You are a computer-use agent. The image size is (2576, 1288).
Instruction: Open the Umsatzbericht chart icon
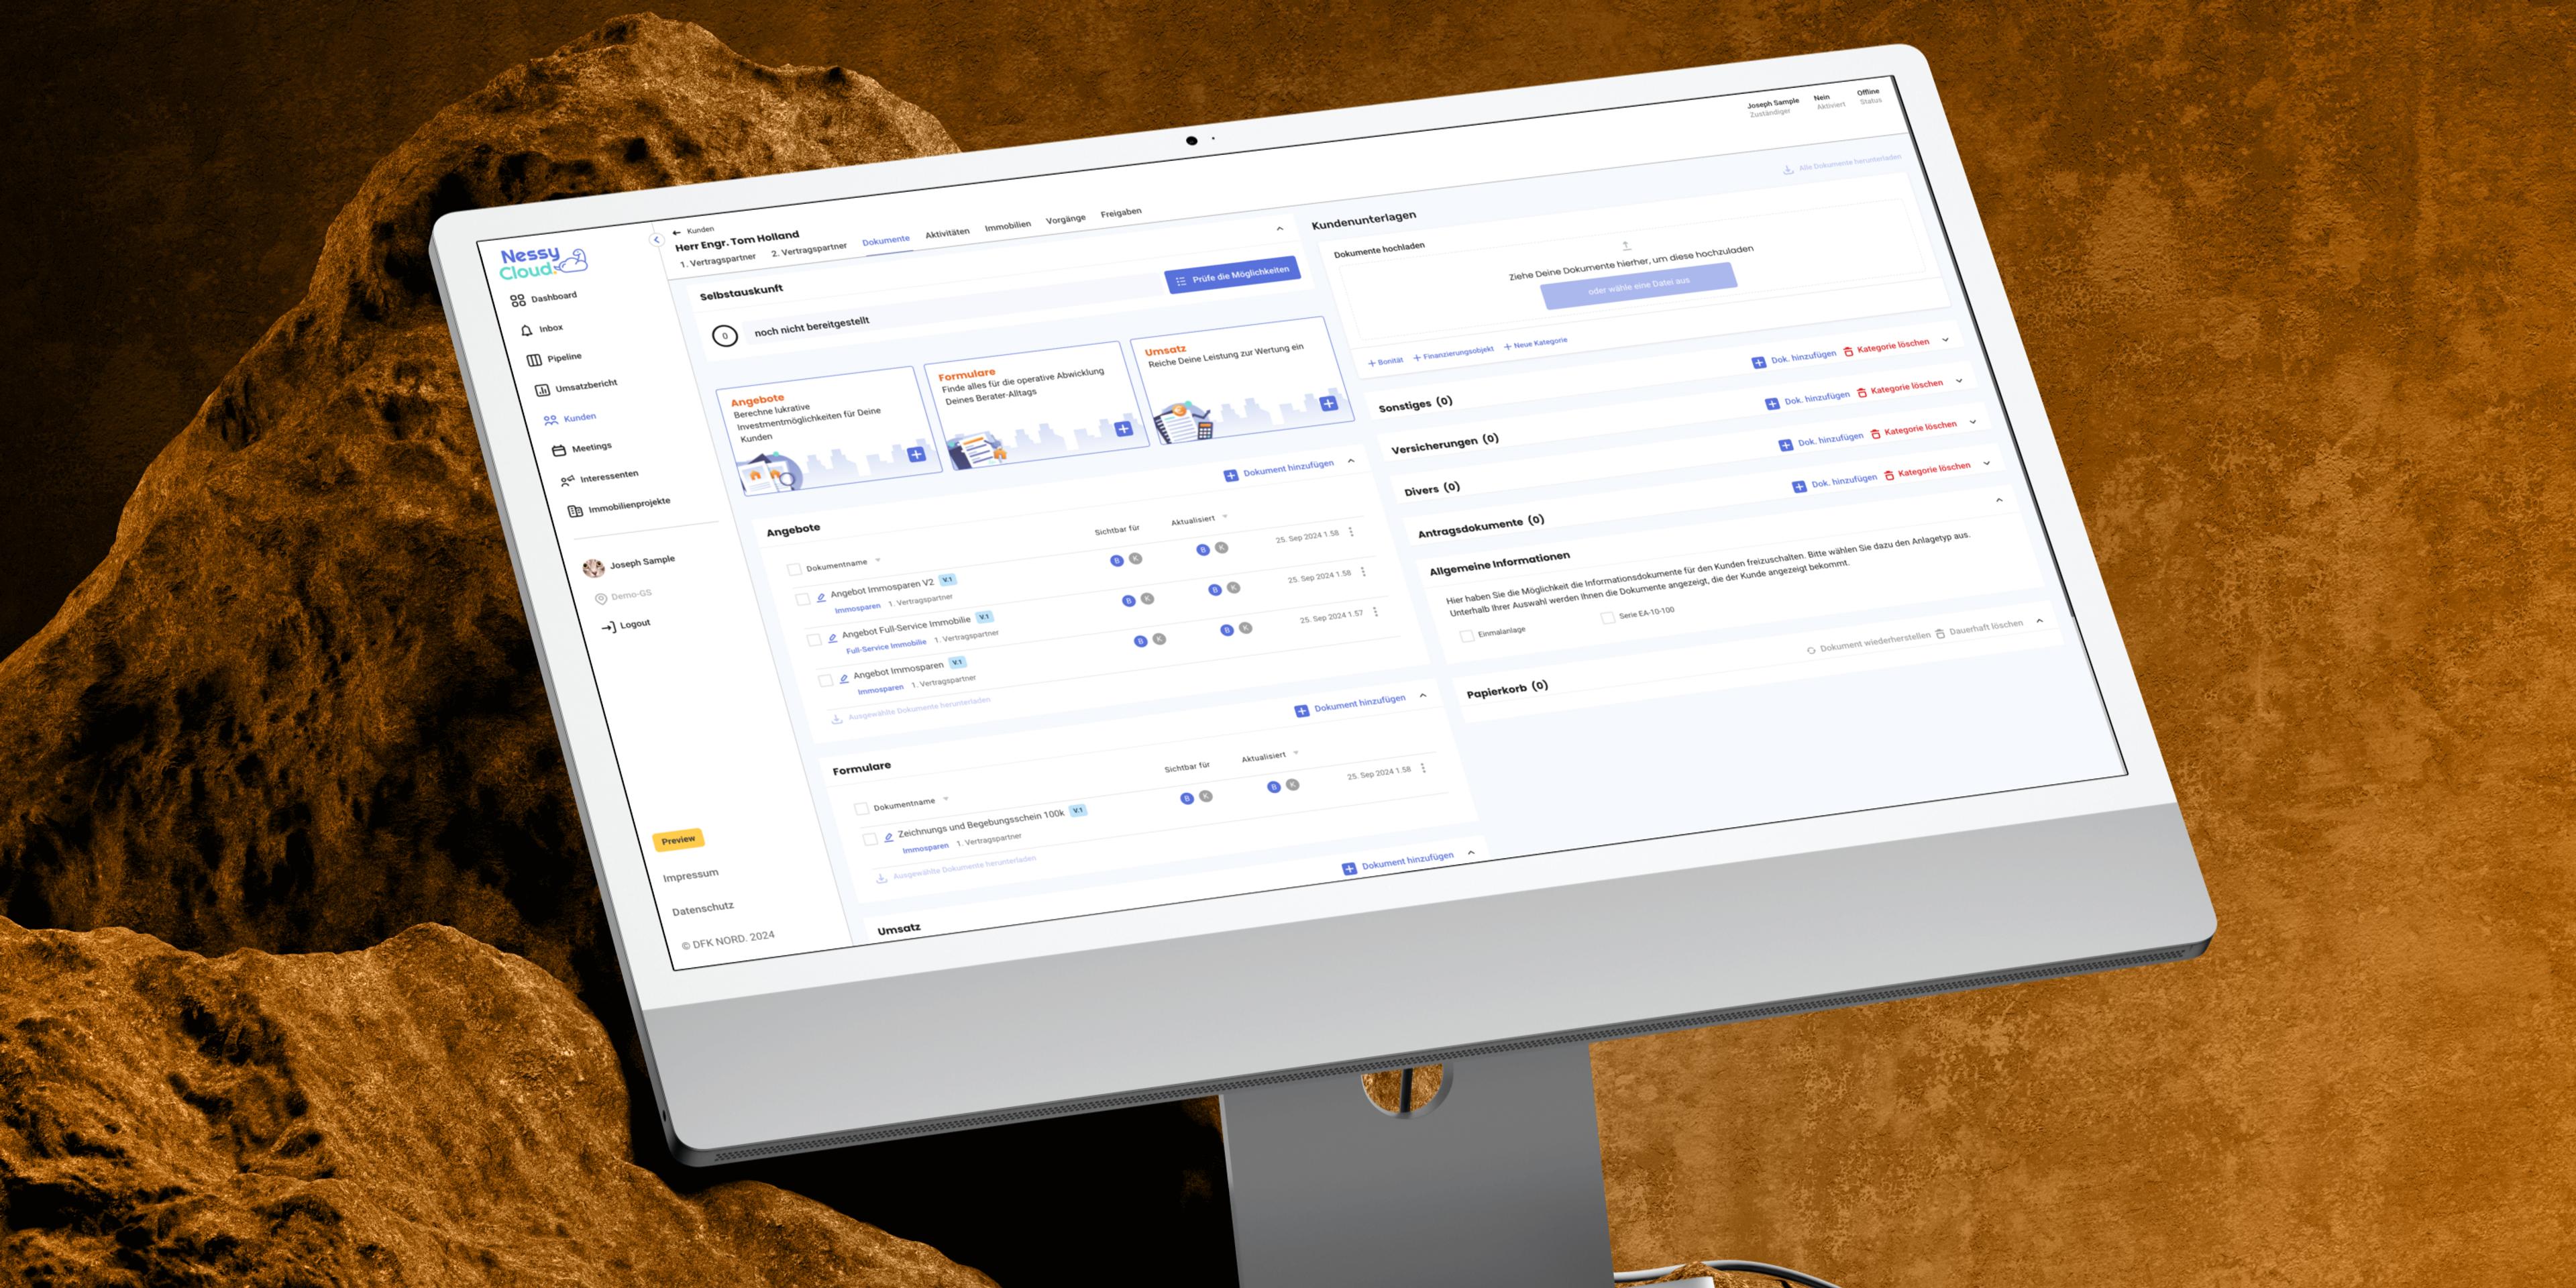pyautogui.click(x=542, y=390)
